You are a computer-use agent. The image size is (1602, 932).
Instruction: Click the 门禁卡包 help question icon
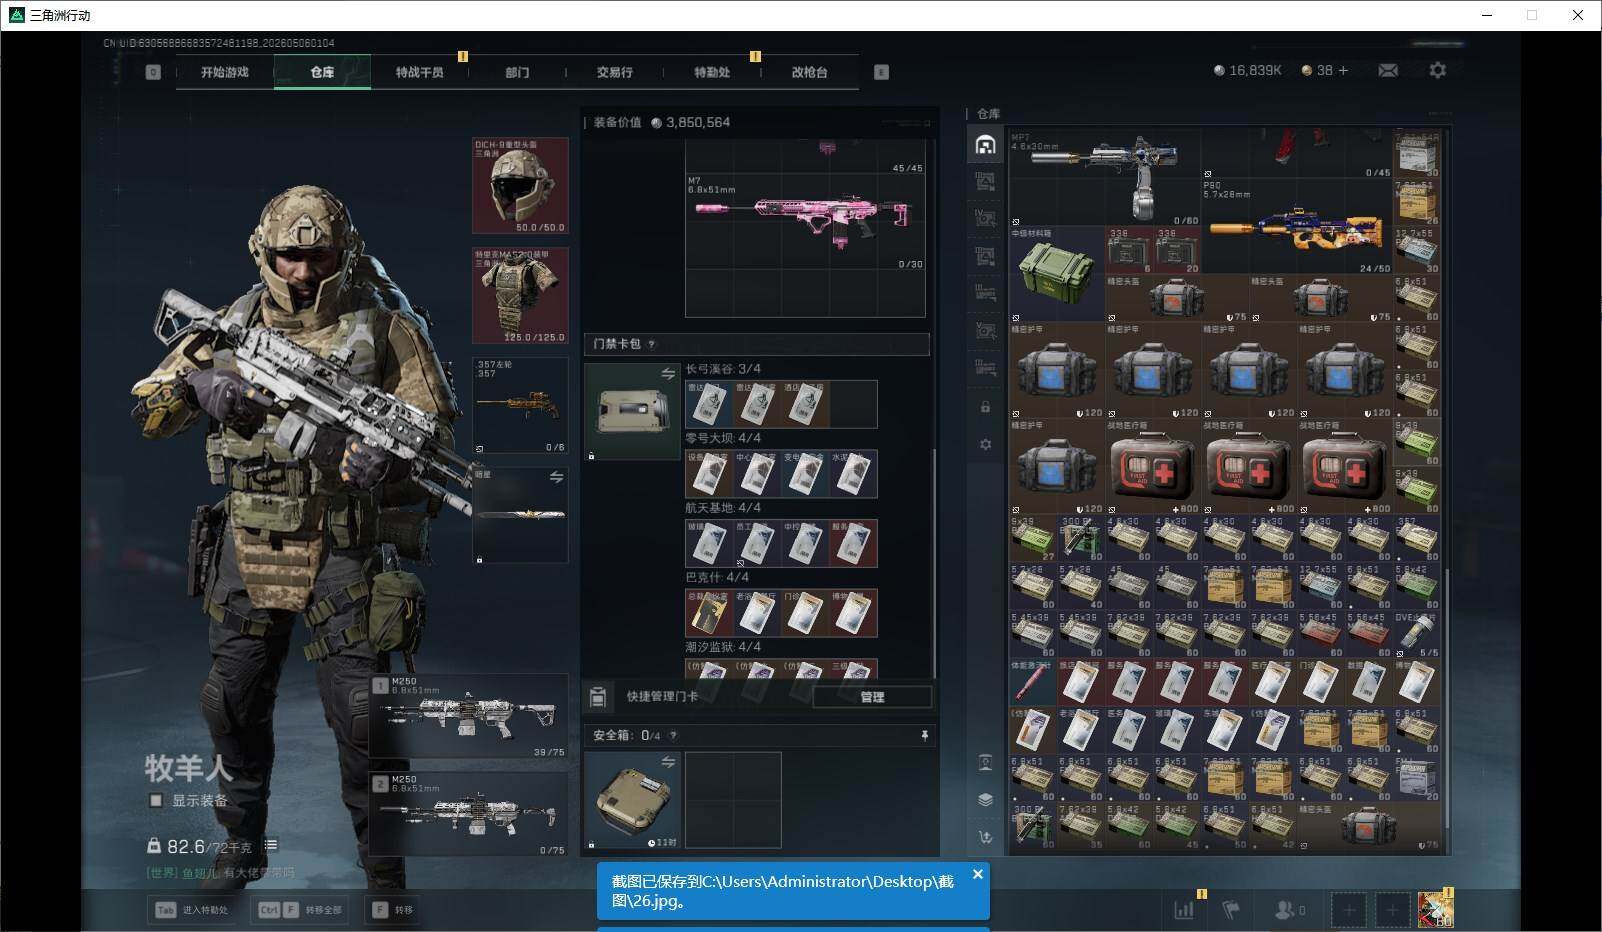[x=651, y=344]
